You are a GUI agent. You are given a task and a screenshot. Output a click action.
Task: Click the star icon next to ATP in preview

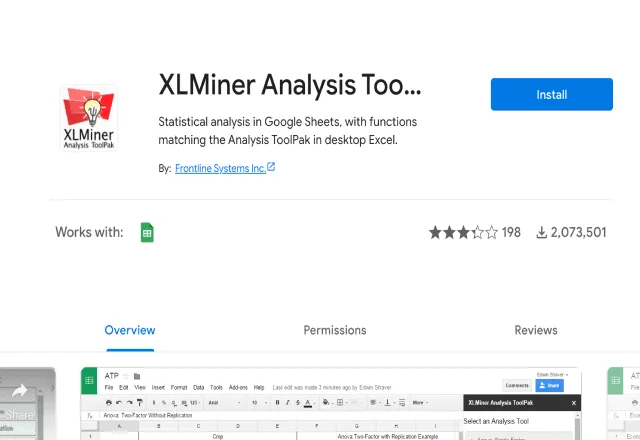point(126,376)
